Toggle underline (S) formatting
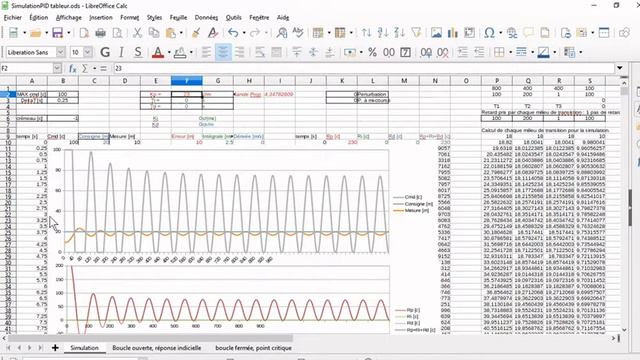 (138, 52)
